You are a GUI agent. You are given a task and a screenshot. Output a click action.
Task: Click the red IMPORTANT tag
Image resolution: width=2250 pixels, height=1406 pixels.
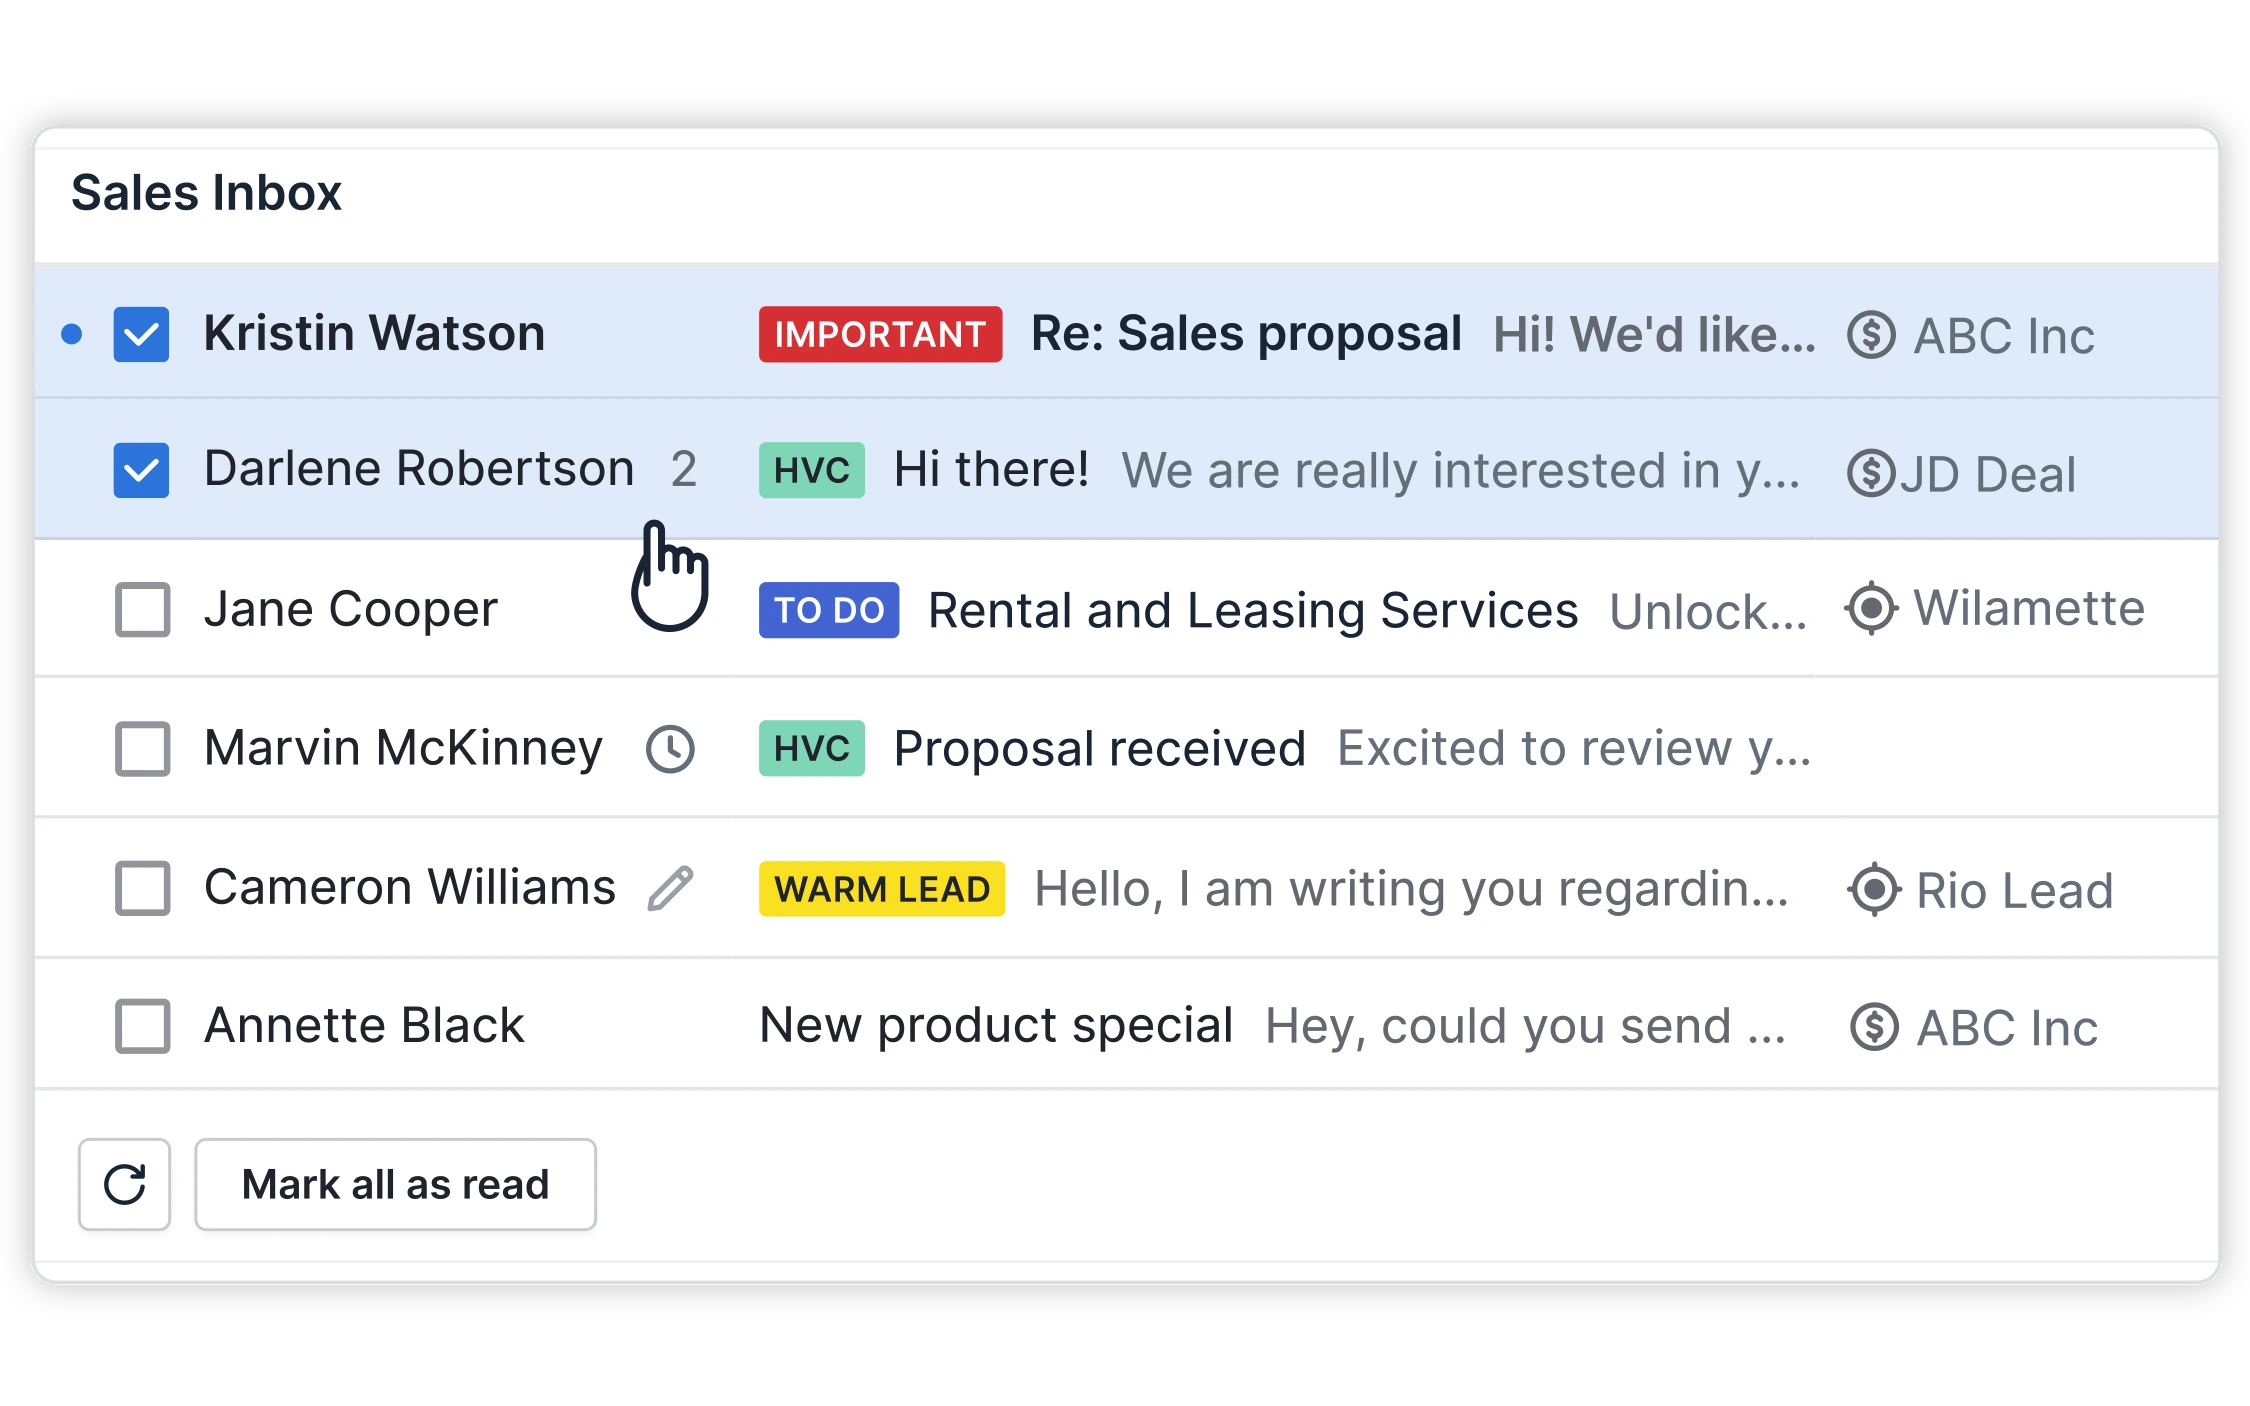tap(880, 334)
